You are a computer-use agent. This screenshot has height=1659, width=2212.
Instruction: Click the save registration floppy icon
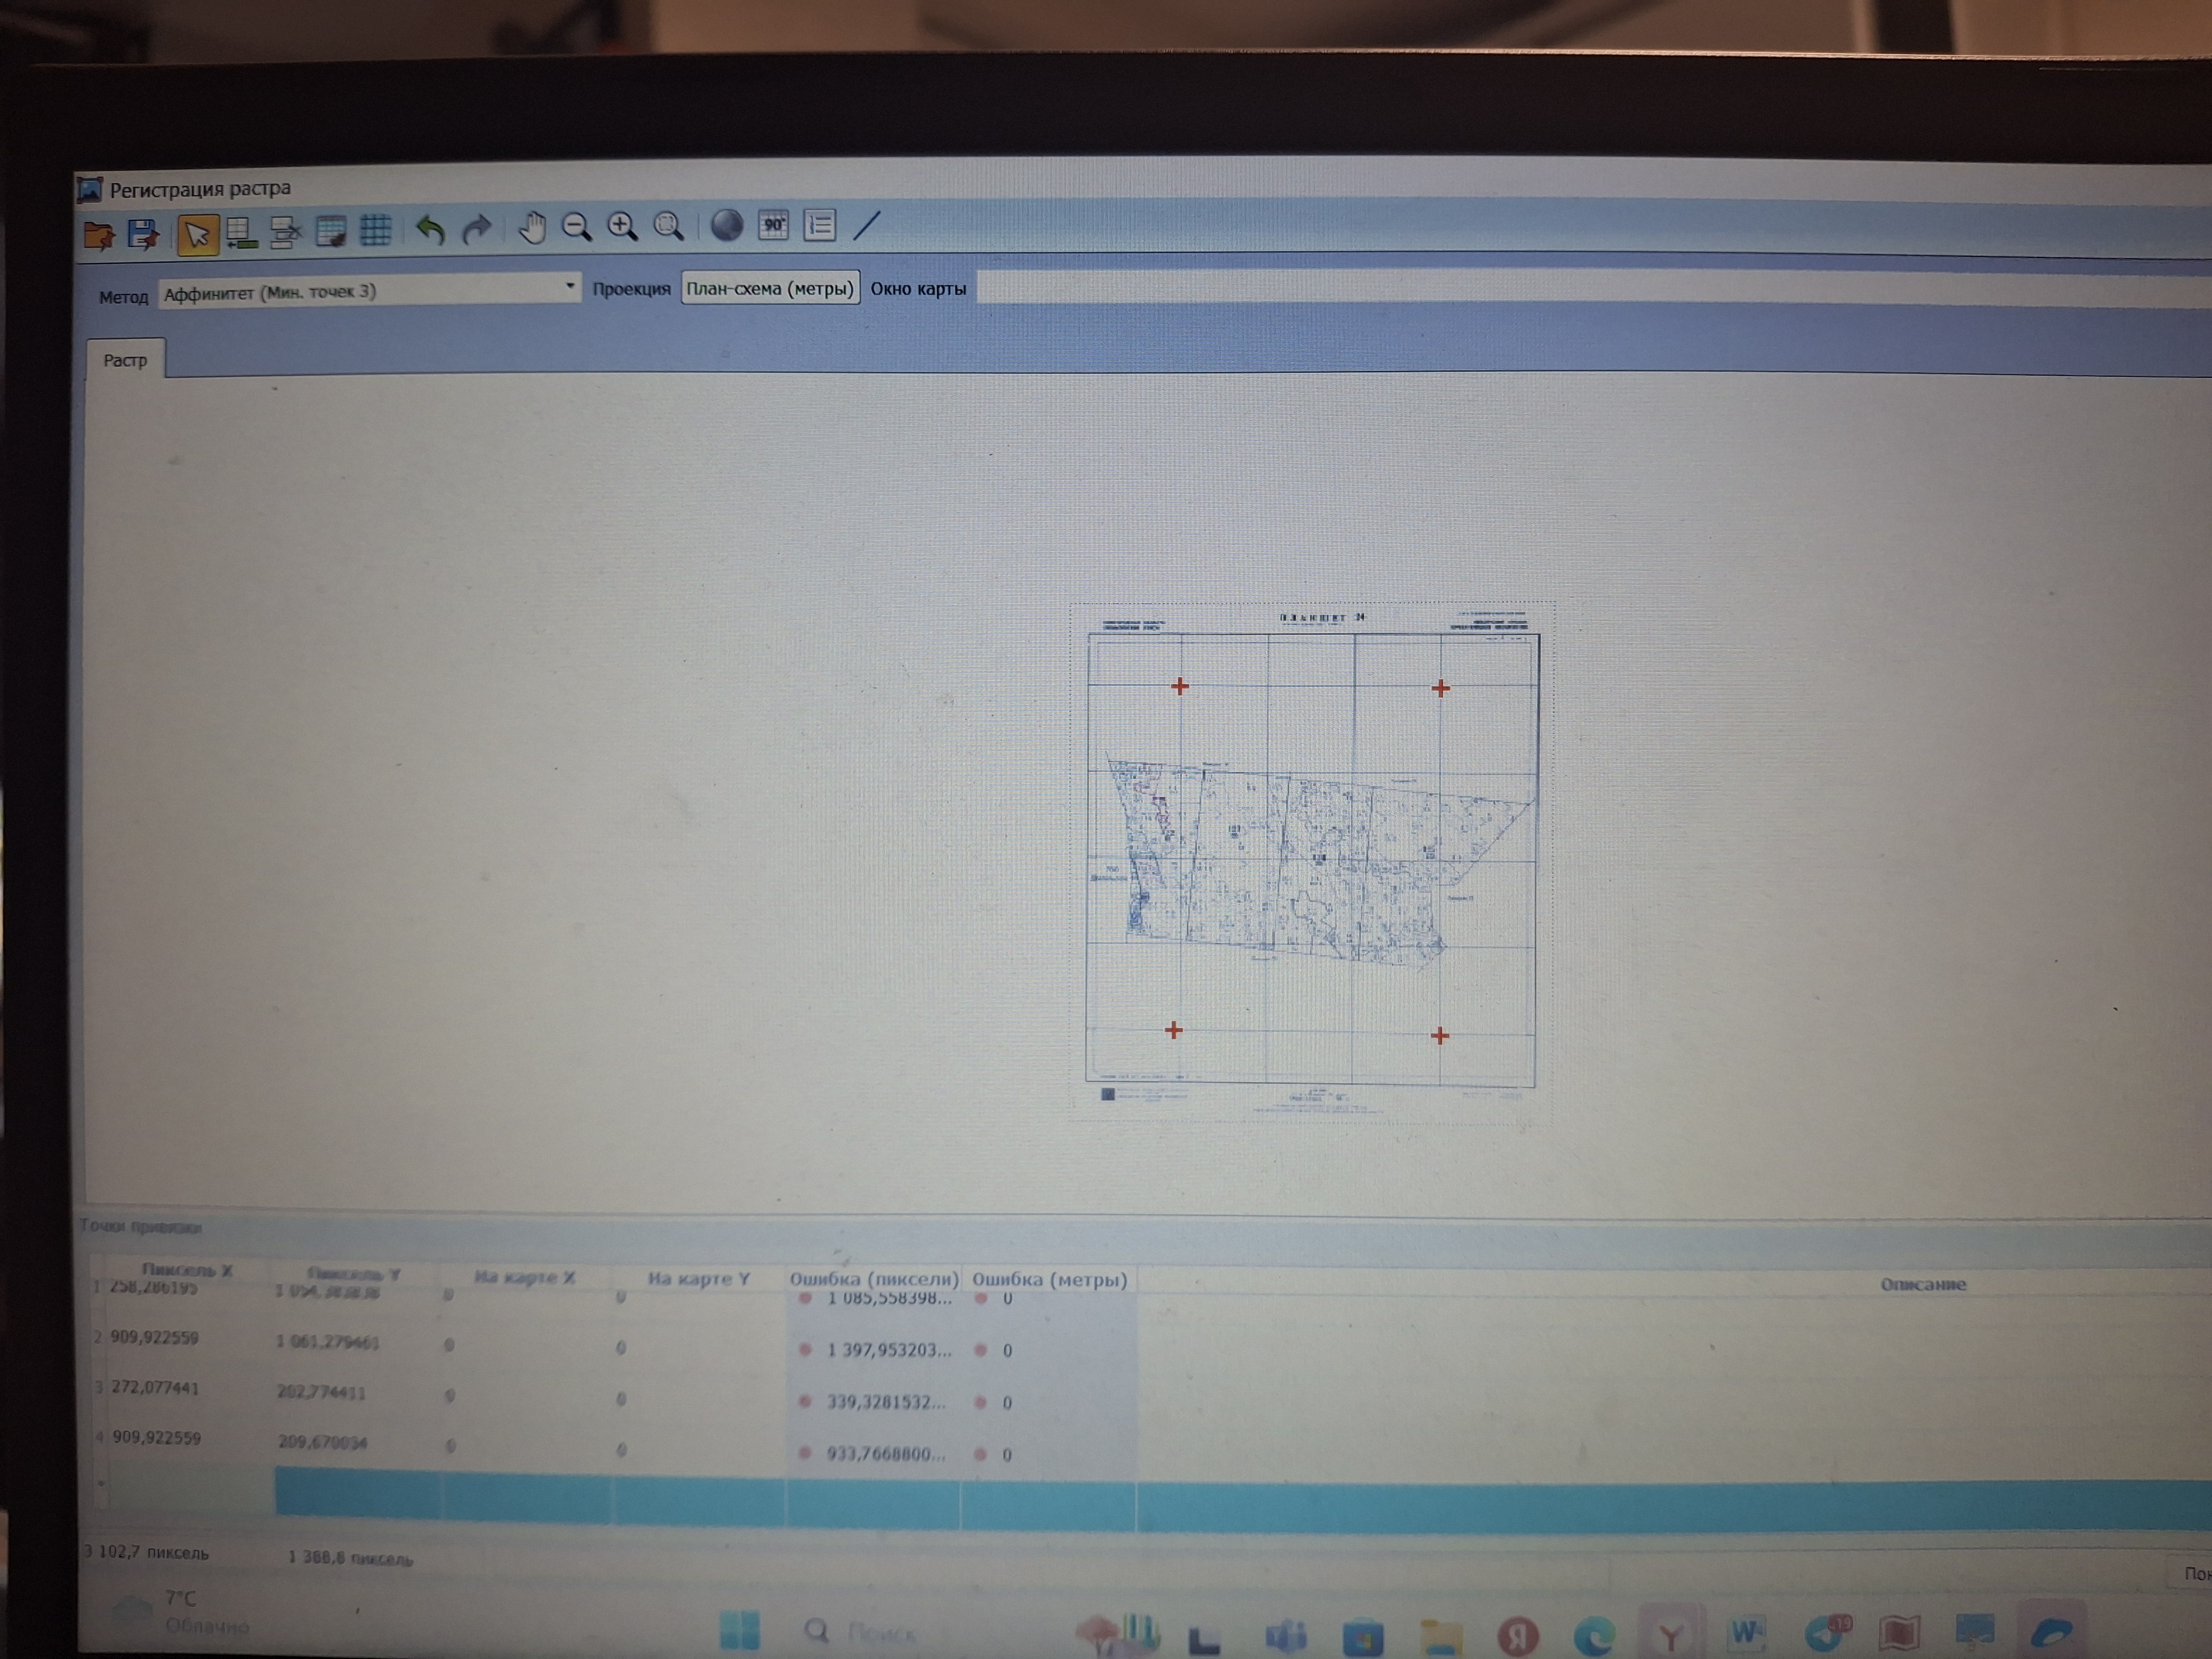click(143, 234)
